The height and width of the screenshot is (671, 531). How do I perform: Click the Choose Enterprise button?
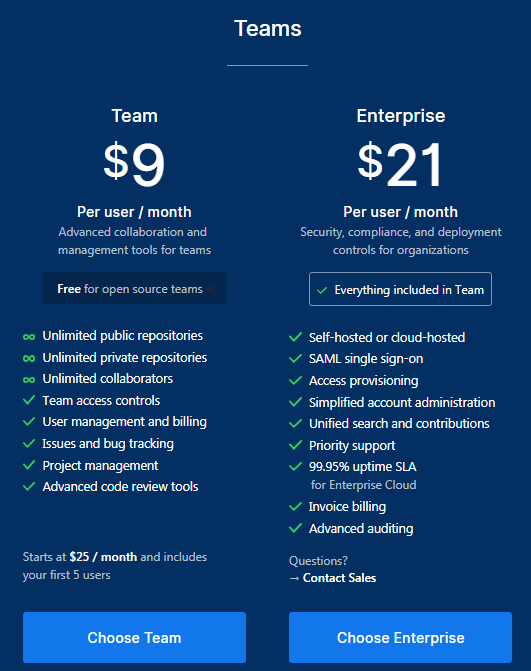coord(400,637)
